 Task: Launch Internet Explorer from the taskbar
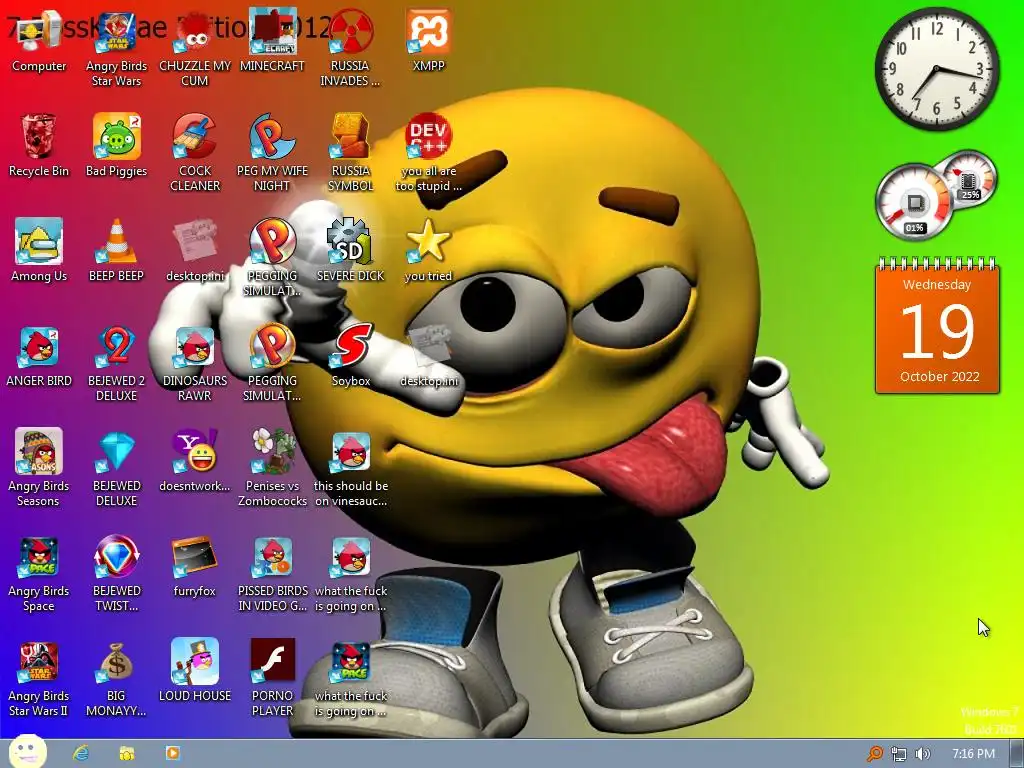[x=81, y=753]
